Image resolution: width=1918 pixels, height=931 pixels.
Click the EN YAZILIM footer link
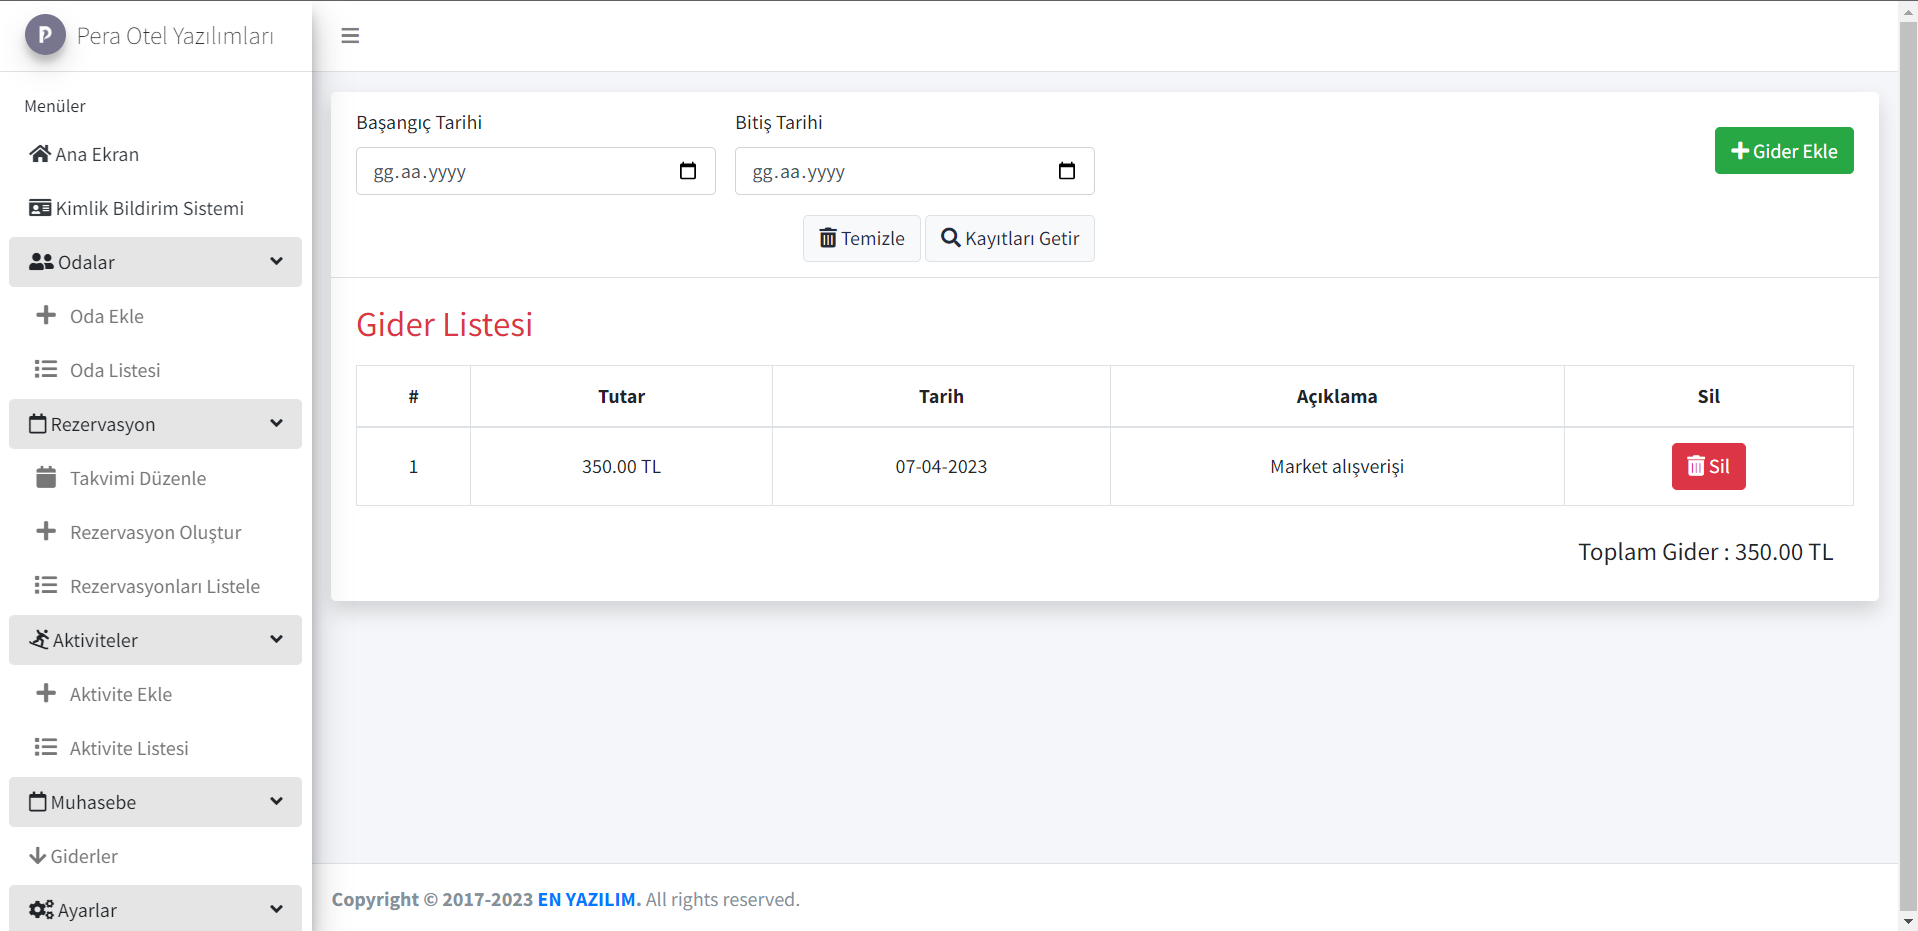click(x=588, y=899)
